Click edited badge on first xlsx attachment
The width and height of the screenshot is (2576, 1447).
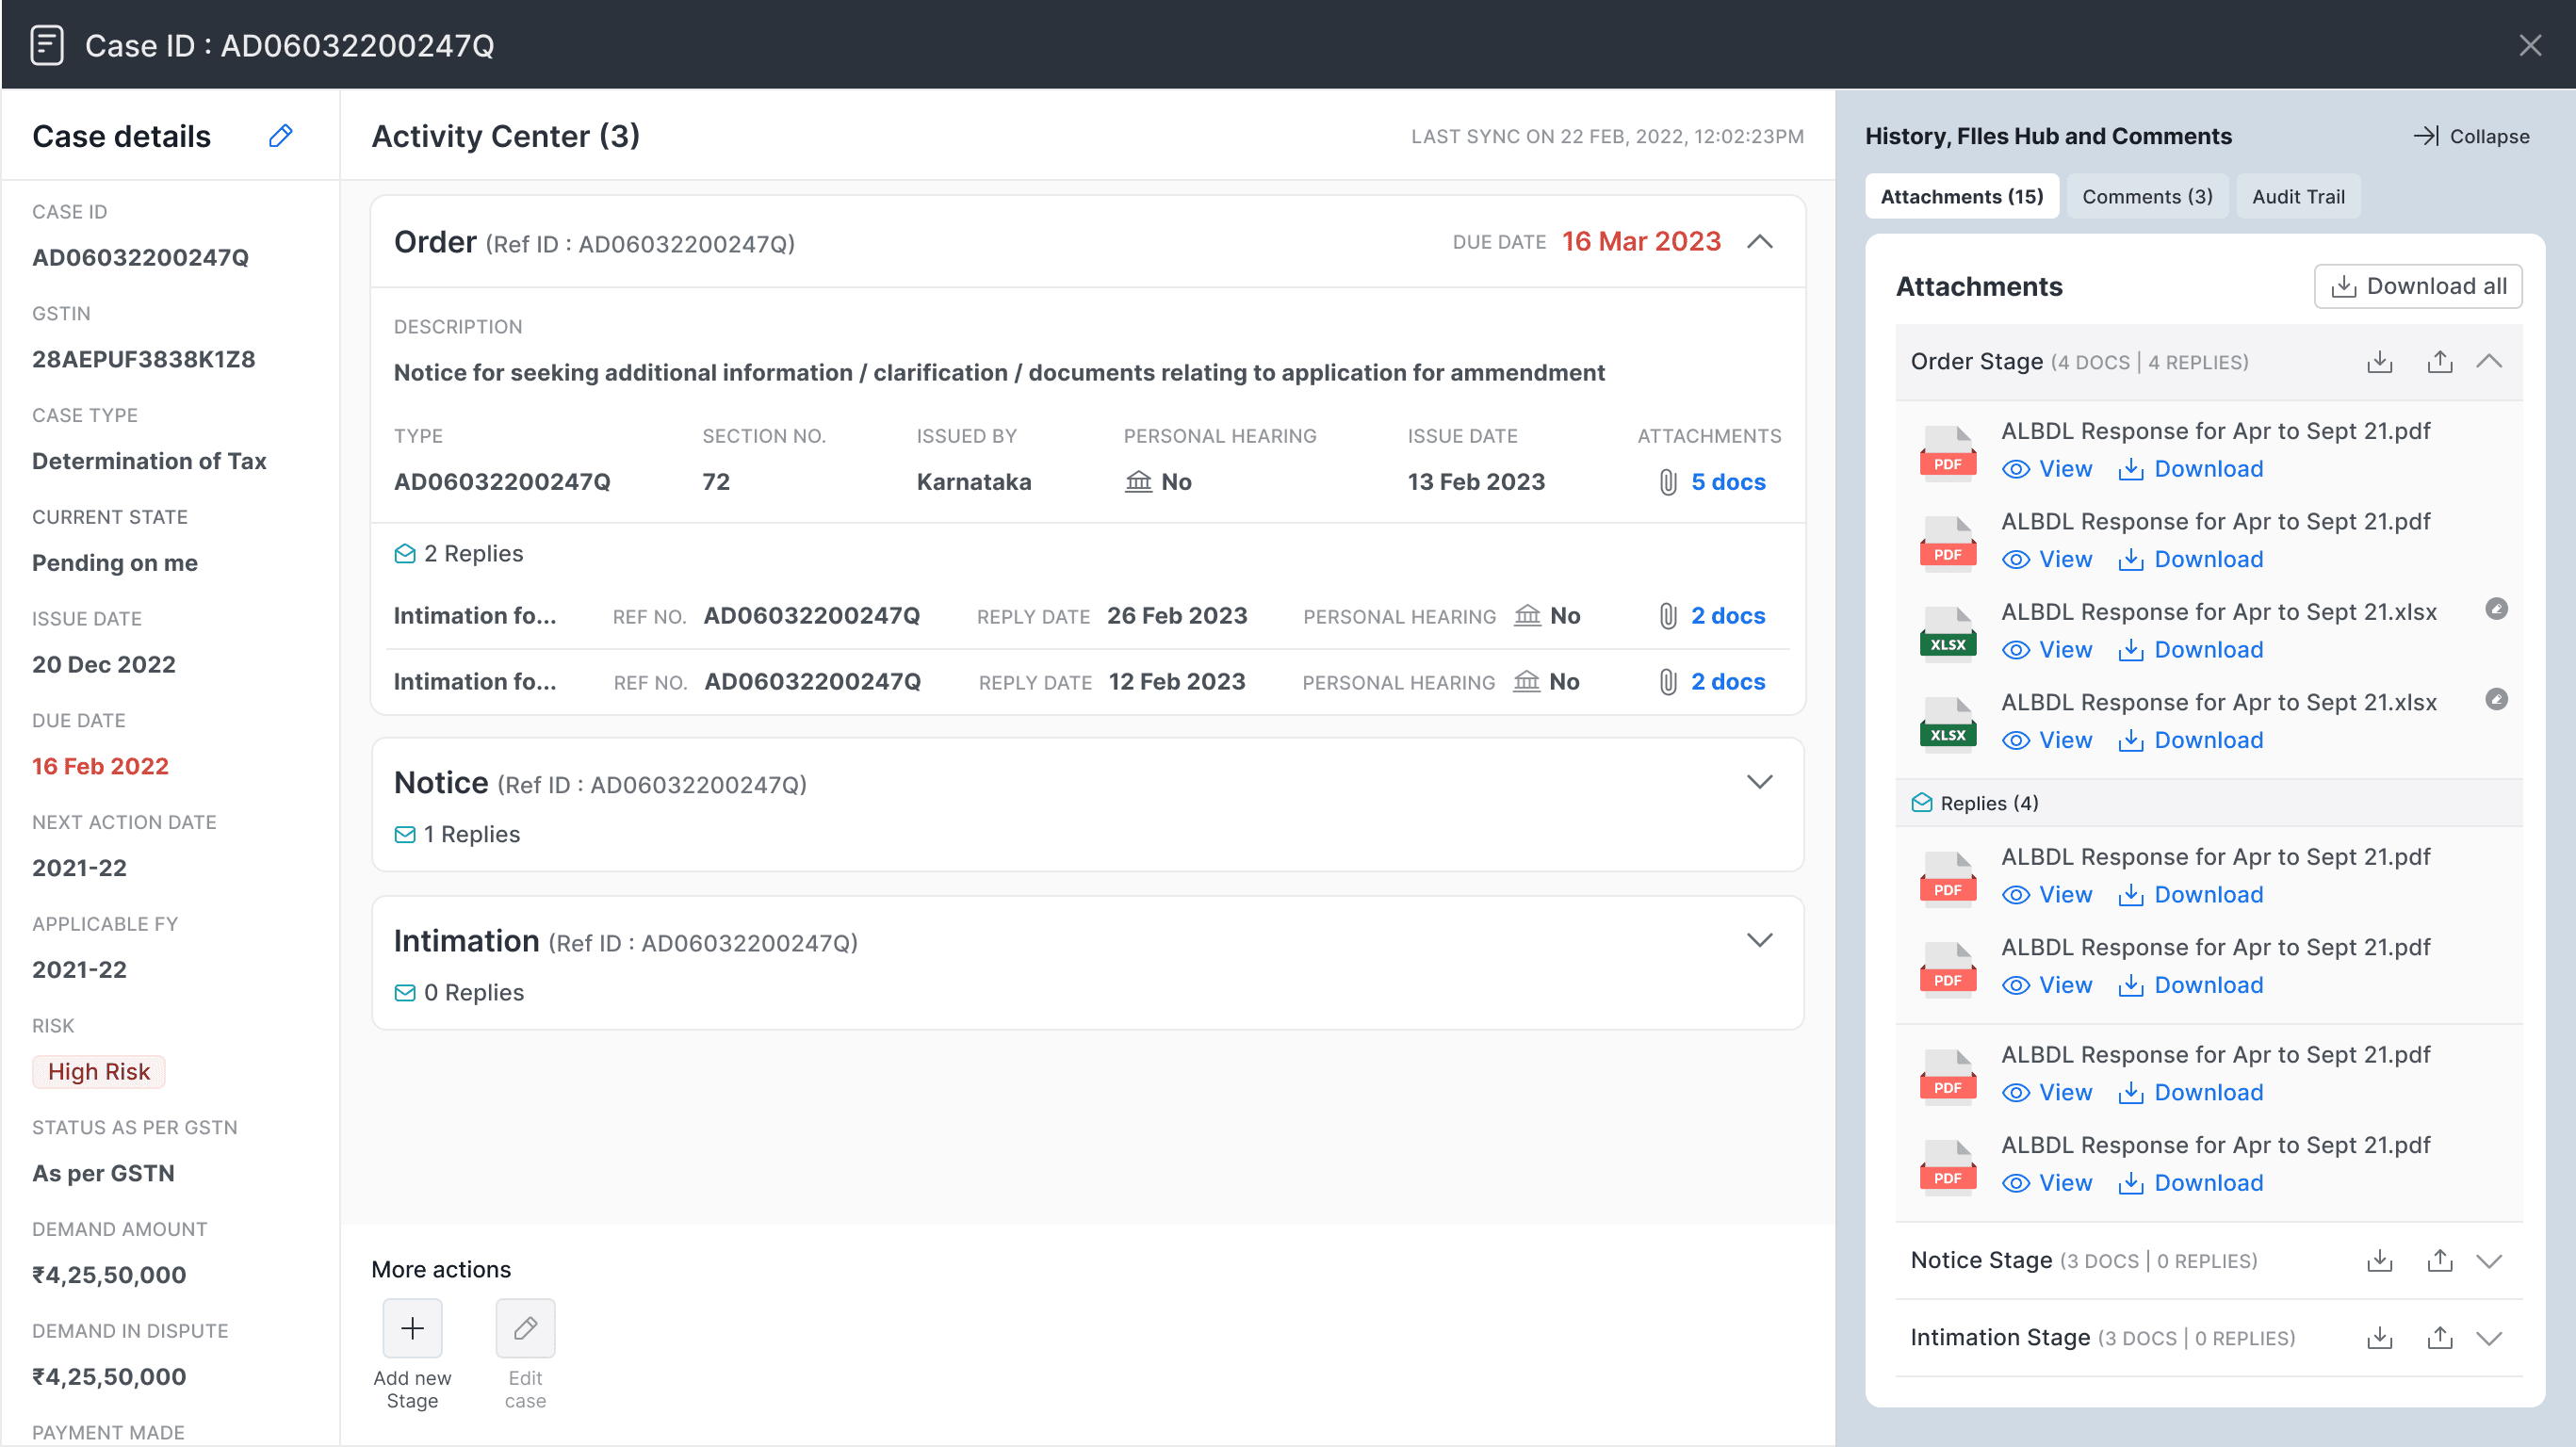point(2496,609)
